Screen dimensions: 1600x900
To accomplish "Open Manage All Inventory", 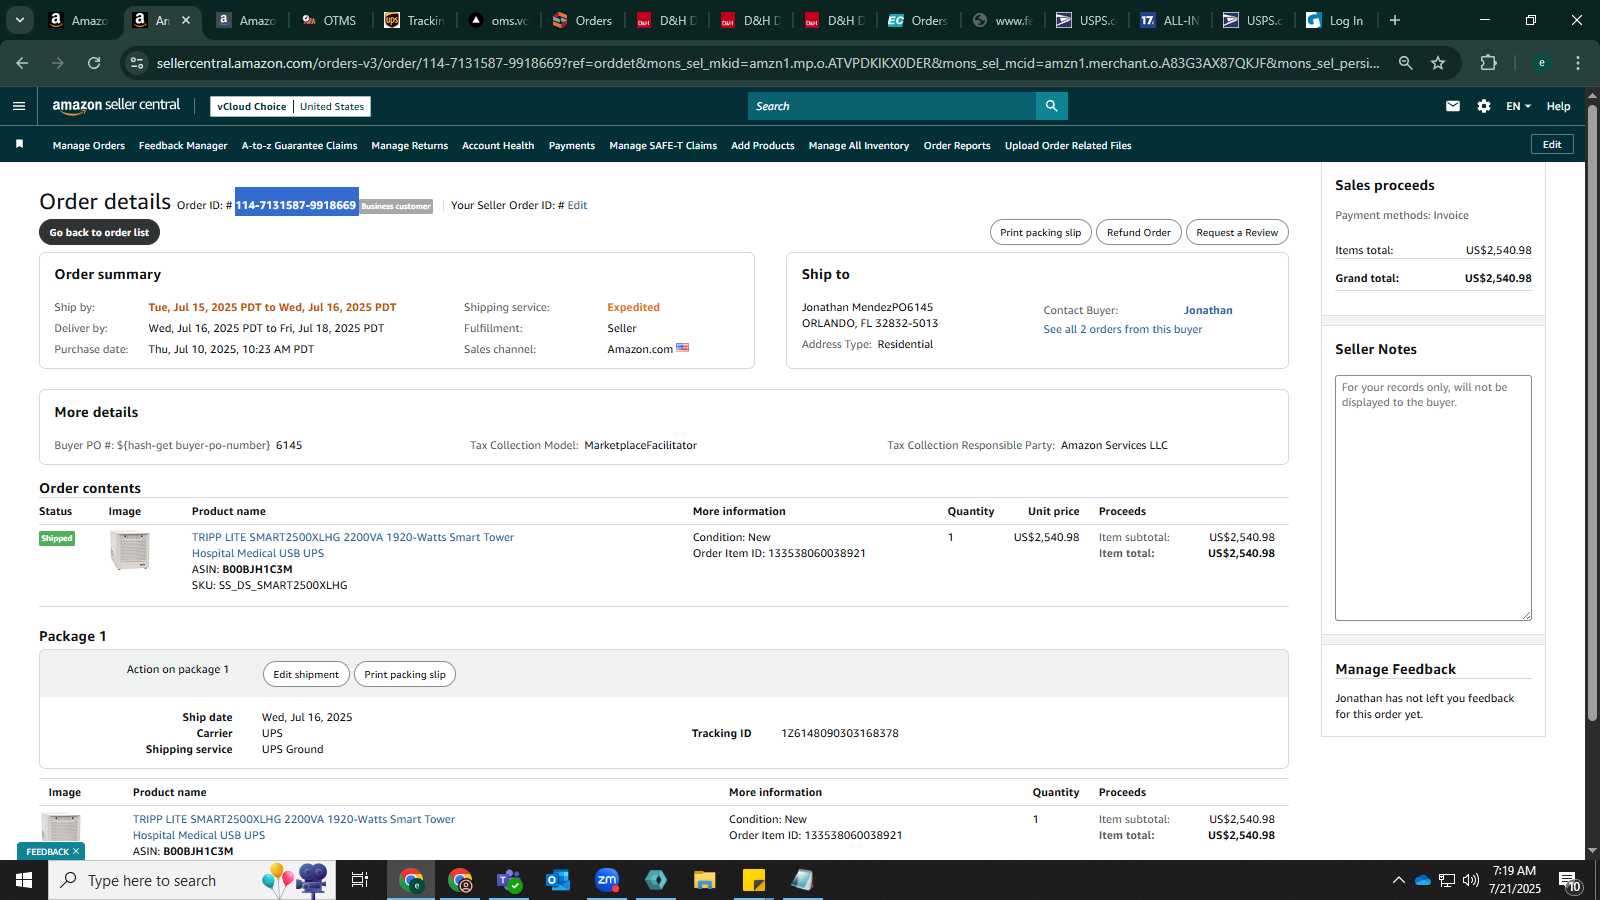I will point(859,145).
